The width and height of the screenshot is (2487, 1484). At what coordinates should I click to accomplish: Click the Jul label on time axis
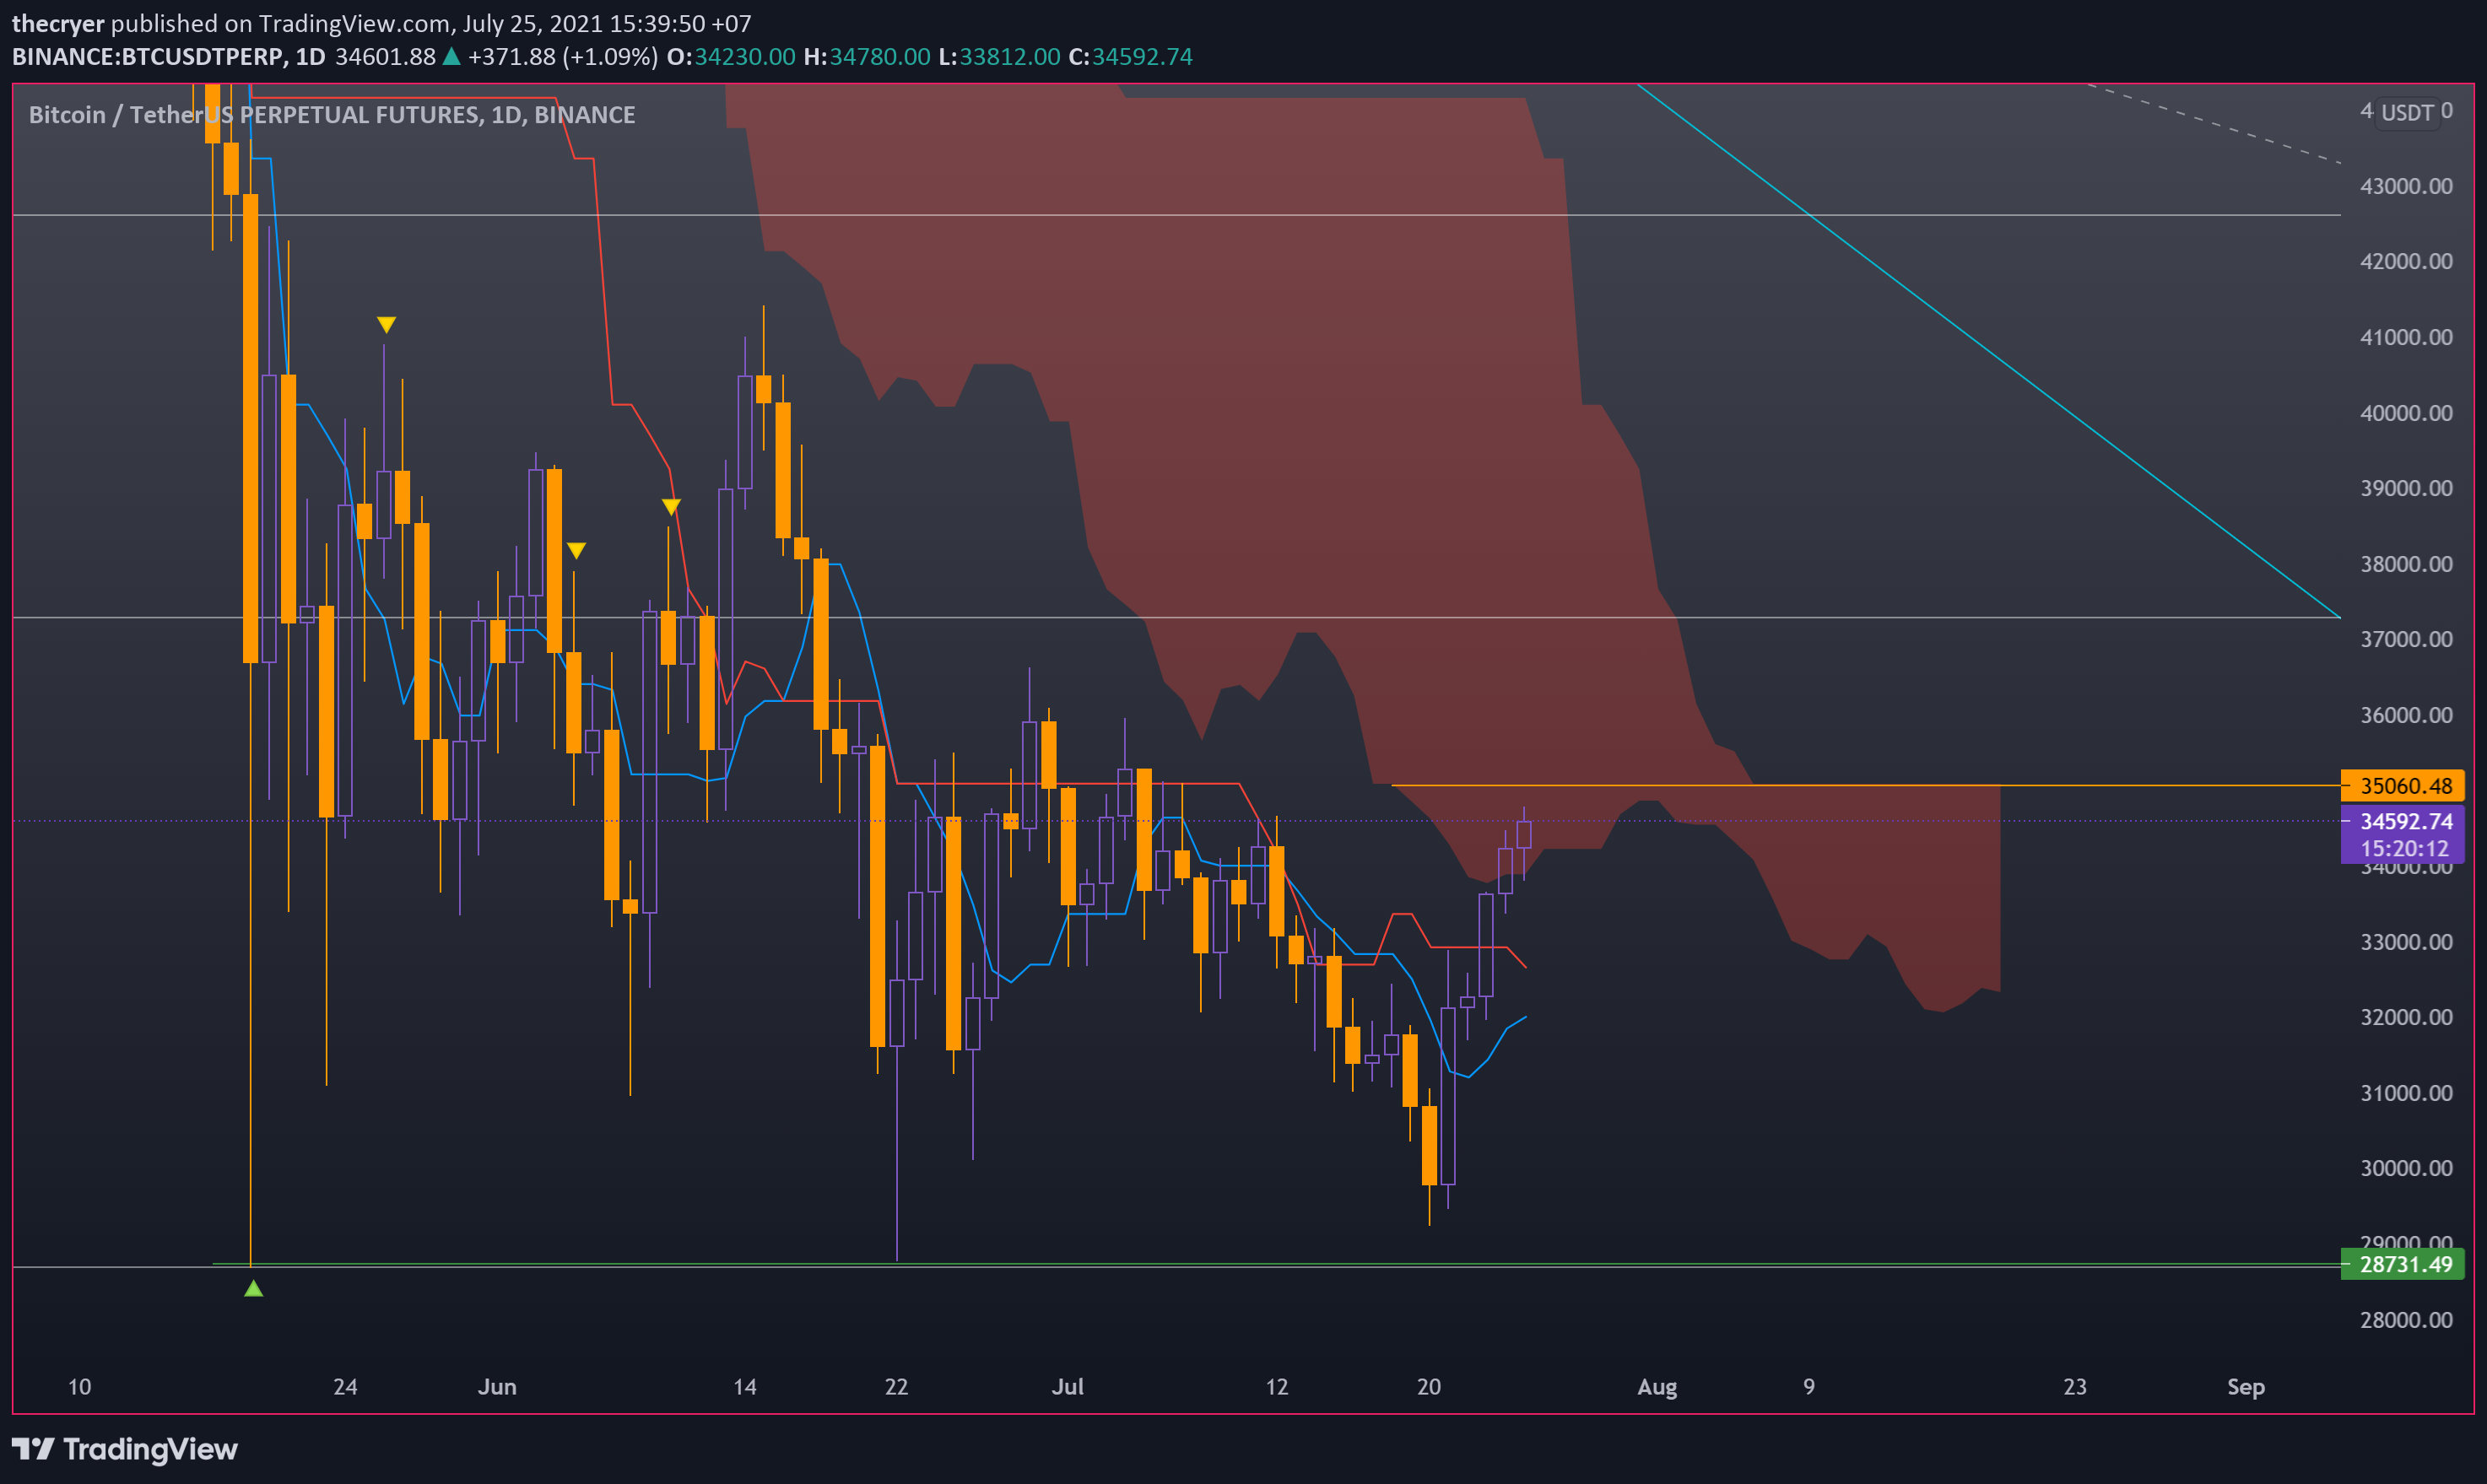pyautogui.click(x=1068, y=1387)
